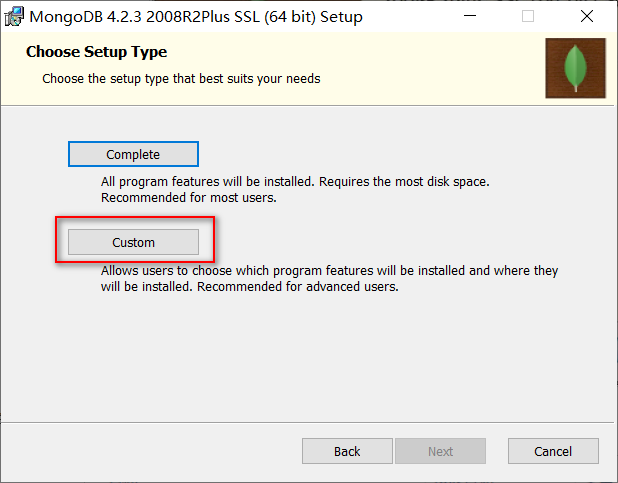618x483 pixels.
Task: Click the "where they" words in Custom description
Action: click(526, 271)
